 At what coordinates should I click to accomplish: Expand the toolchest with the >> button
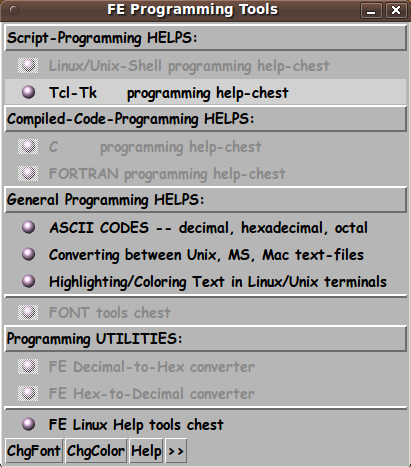(176, 451)
